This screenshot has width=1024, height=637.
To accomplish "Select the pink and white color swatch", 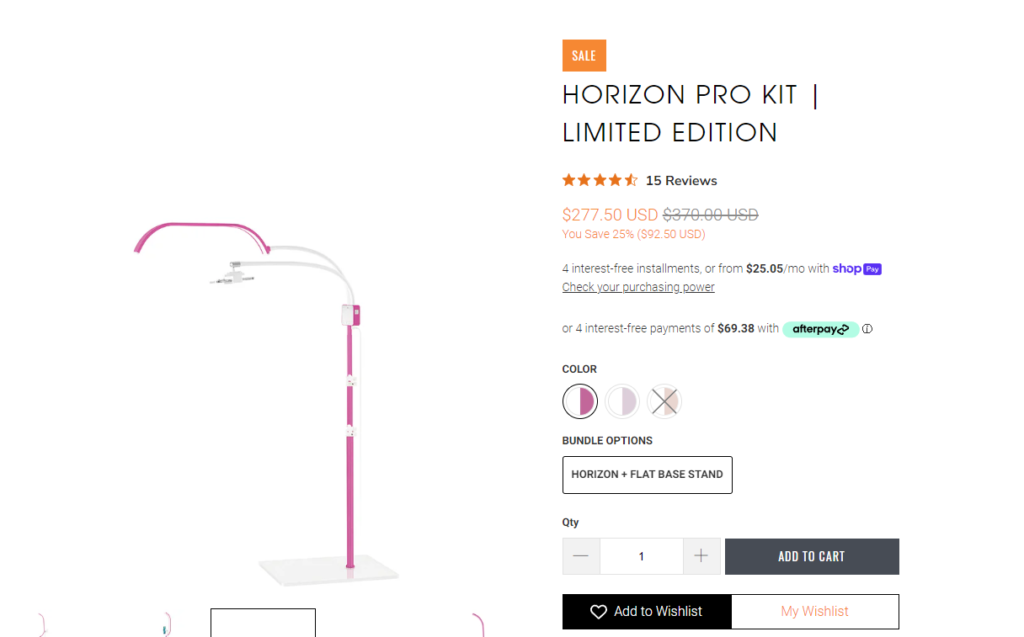I will point(580,401).
